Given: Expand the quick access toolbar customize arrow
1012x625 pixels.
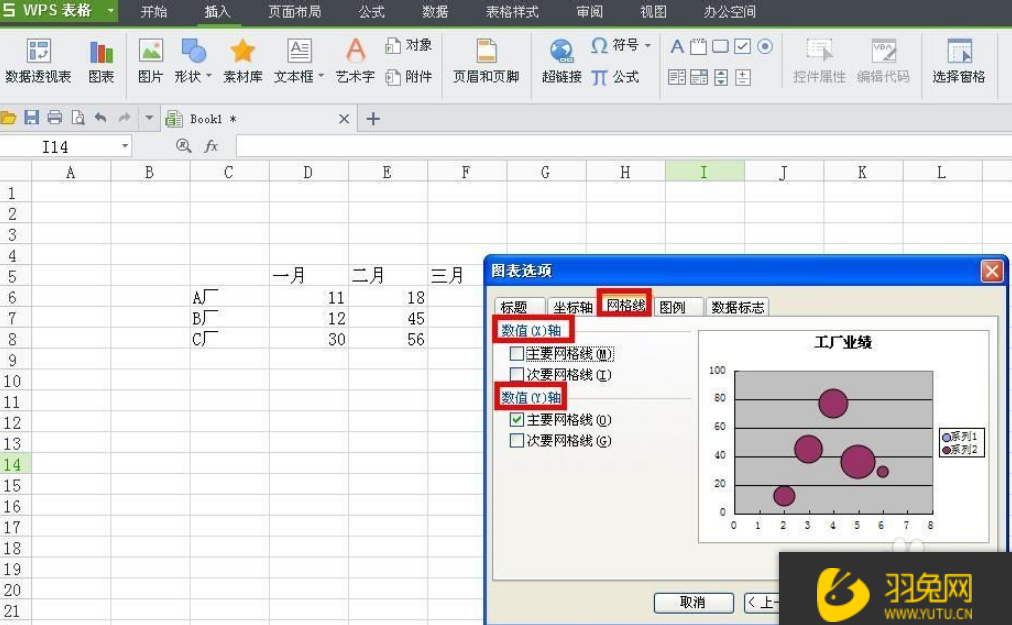Looking at the screenshot, I should 149,118.
